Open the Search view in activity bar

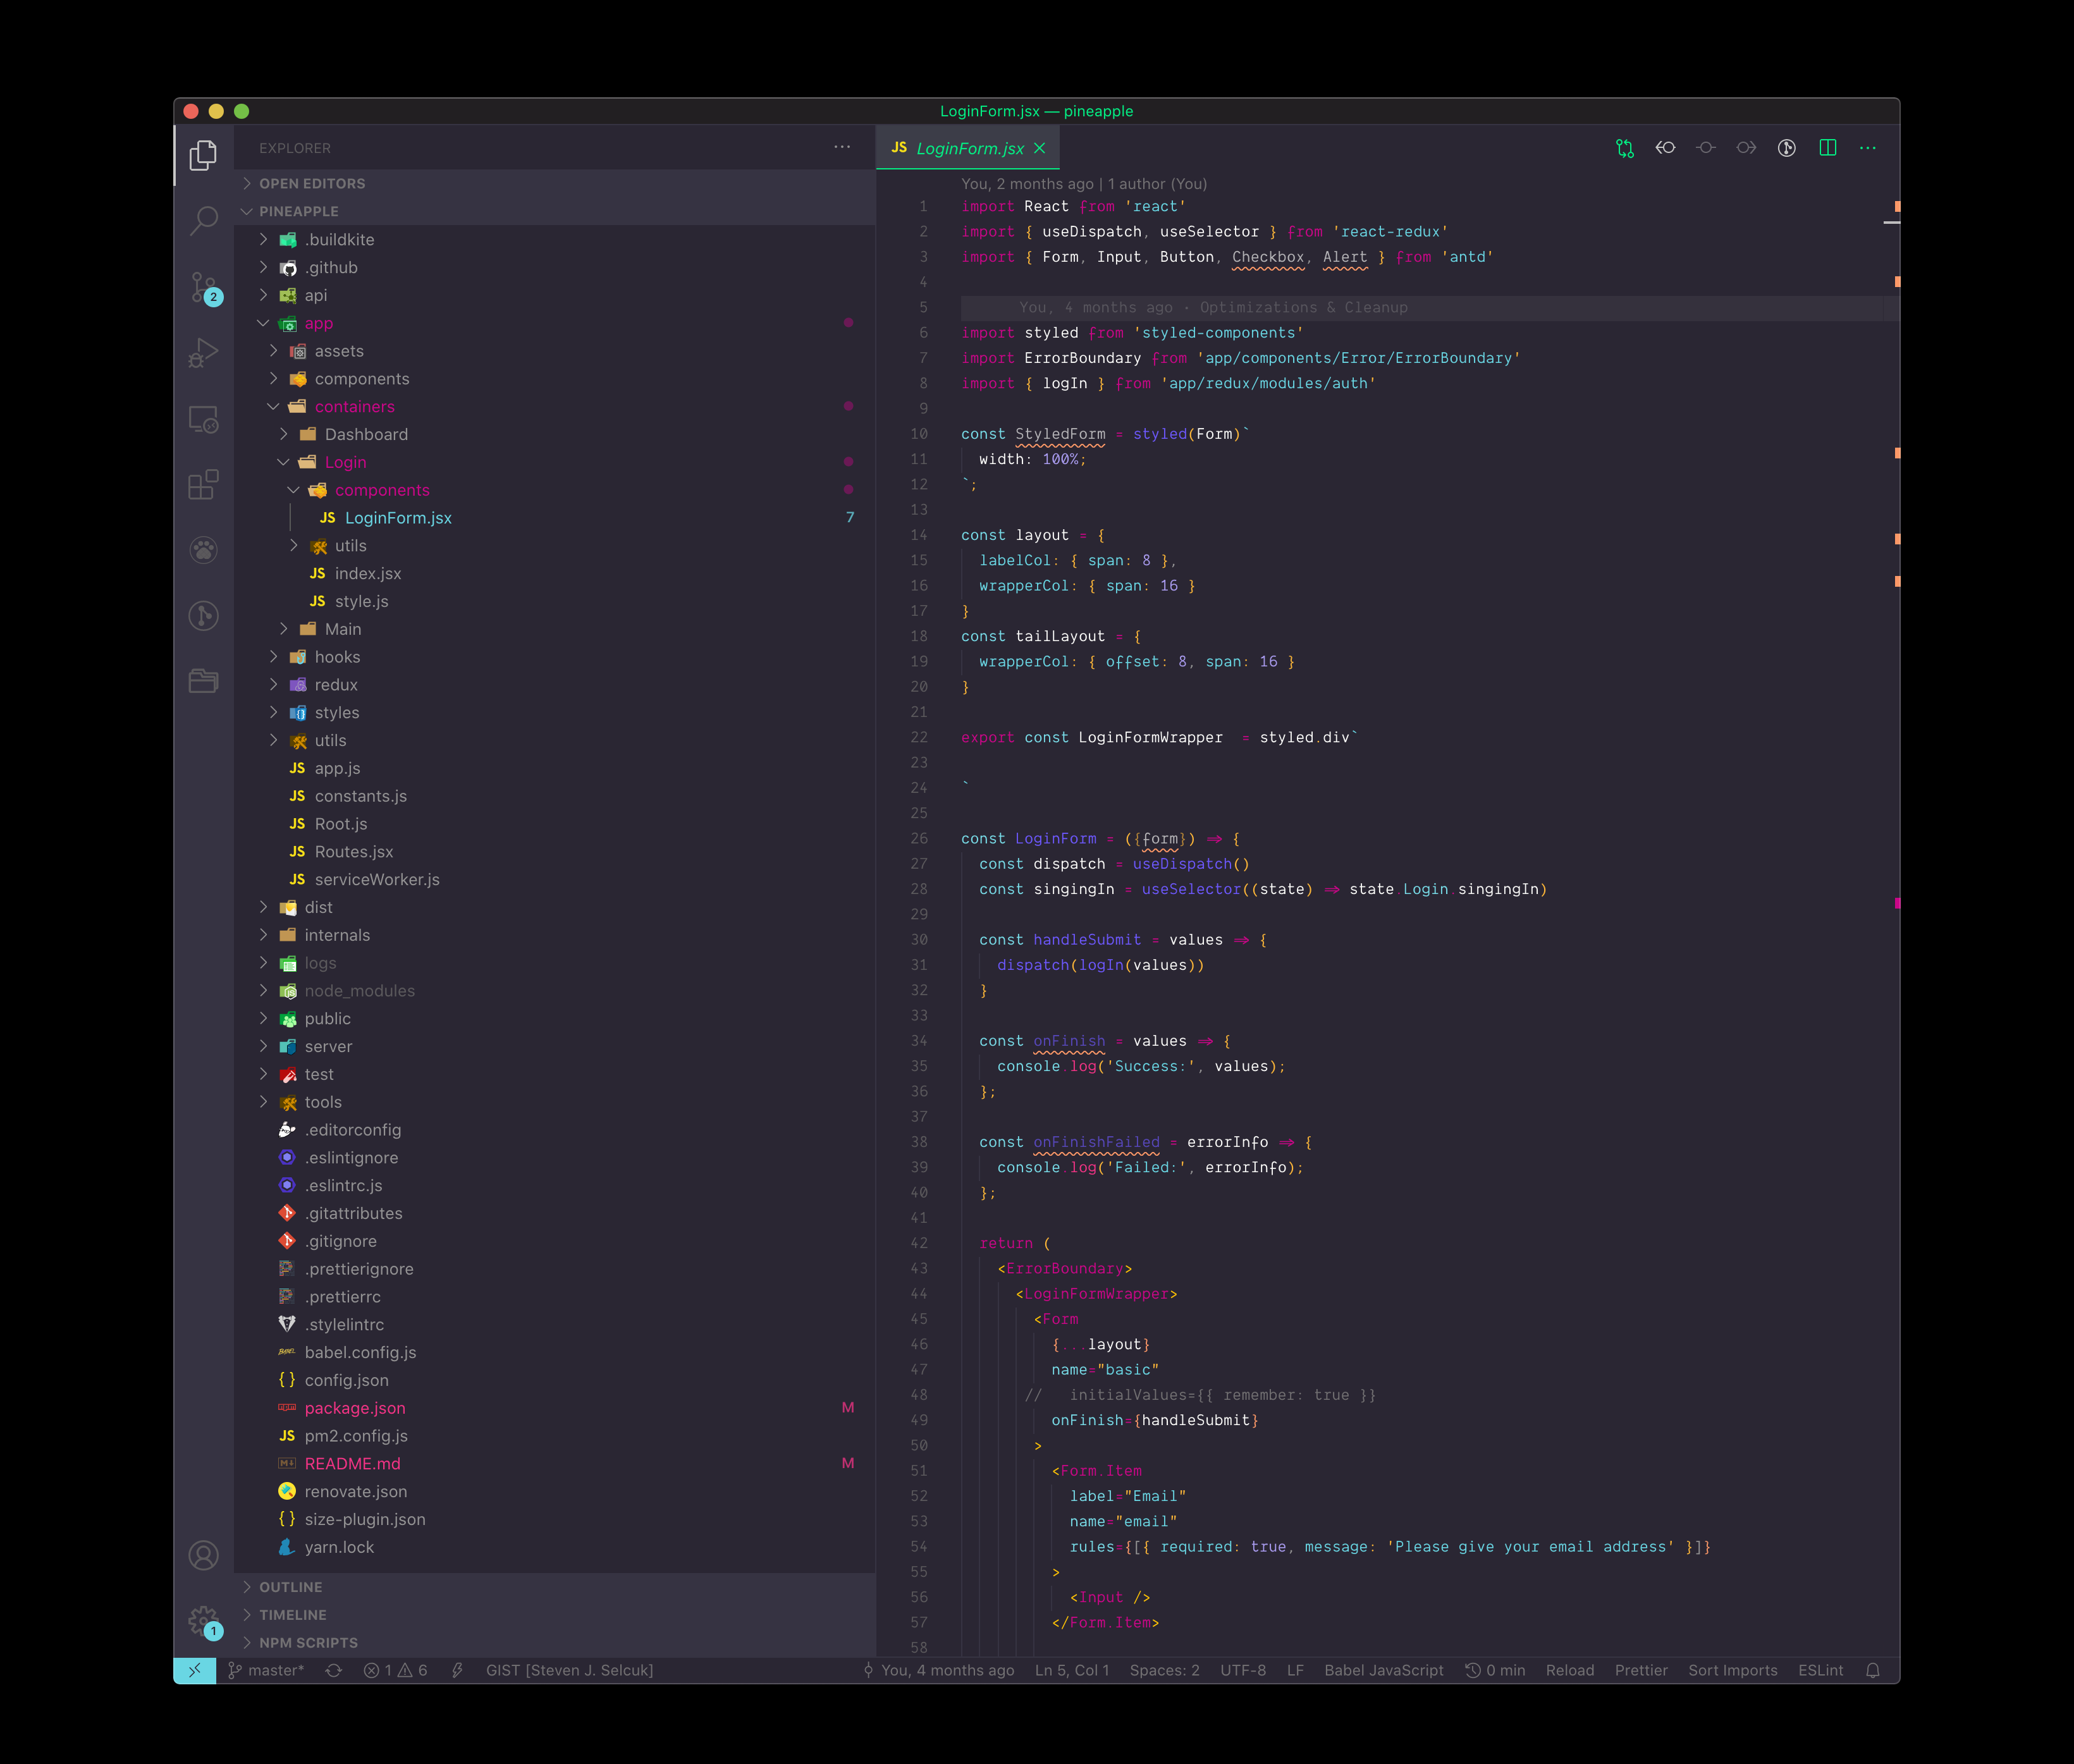(x=204, y=220)
